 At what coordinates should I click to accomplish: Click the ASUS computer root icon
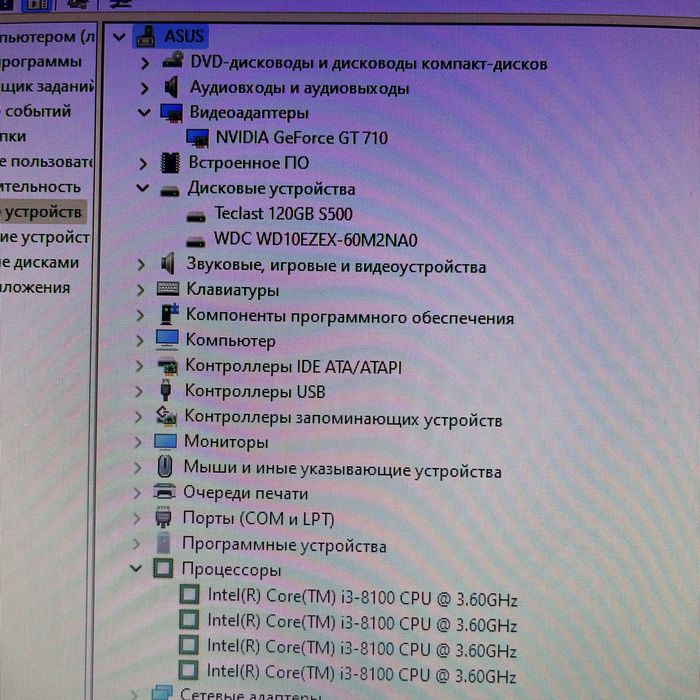(146, 36)
